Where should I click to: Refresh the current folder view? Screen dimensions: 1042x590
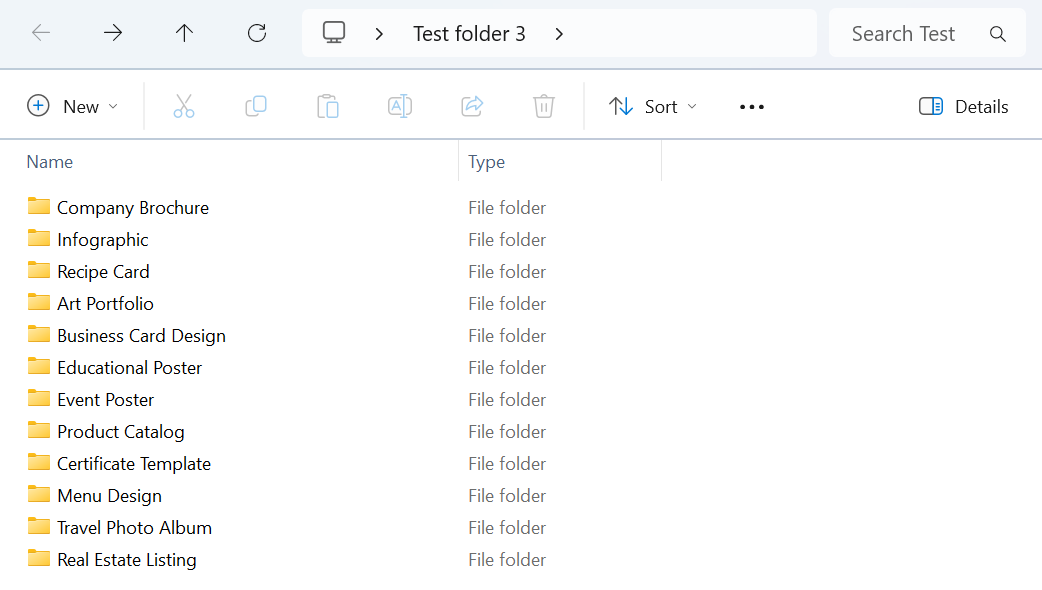[x=257, y=33]
